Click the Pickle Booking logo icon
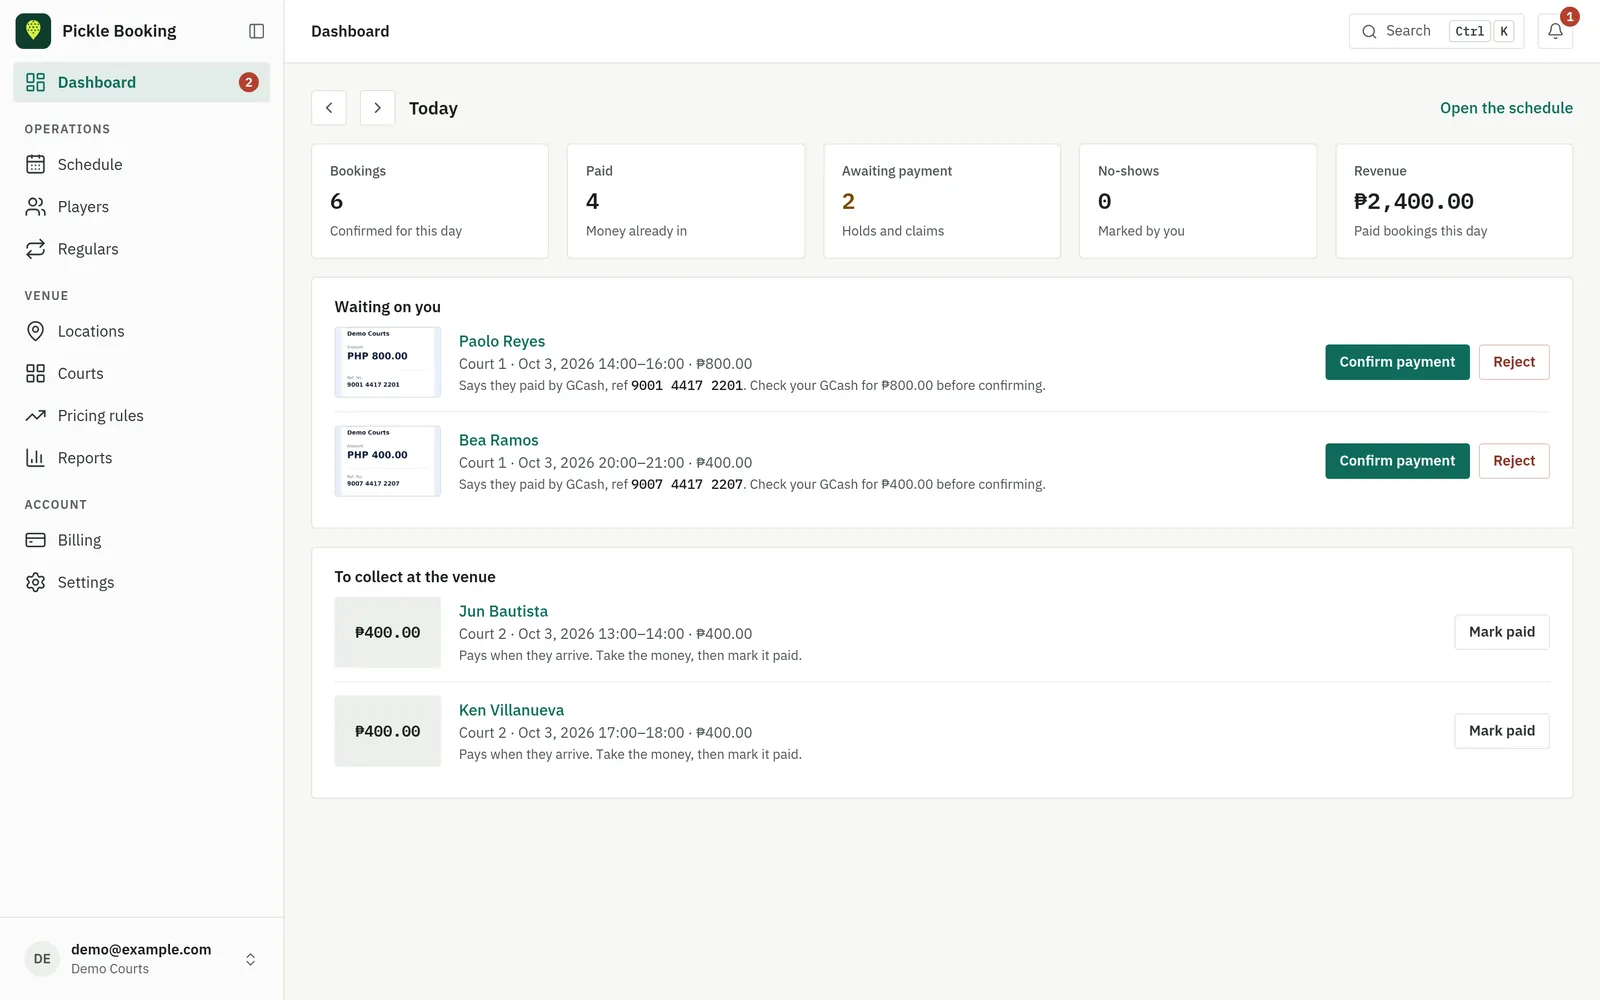This screenshot has width=1600, height=1000. pyautogui.click(x=33, y=31)
